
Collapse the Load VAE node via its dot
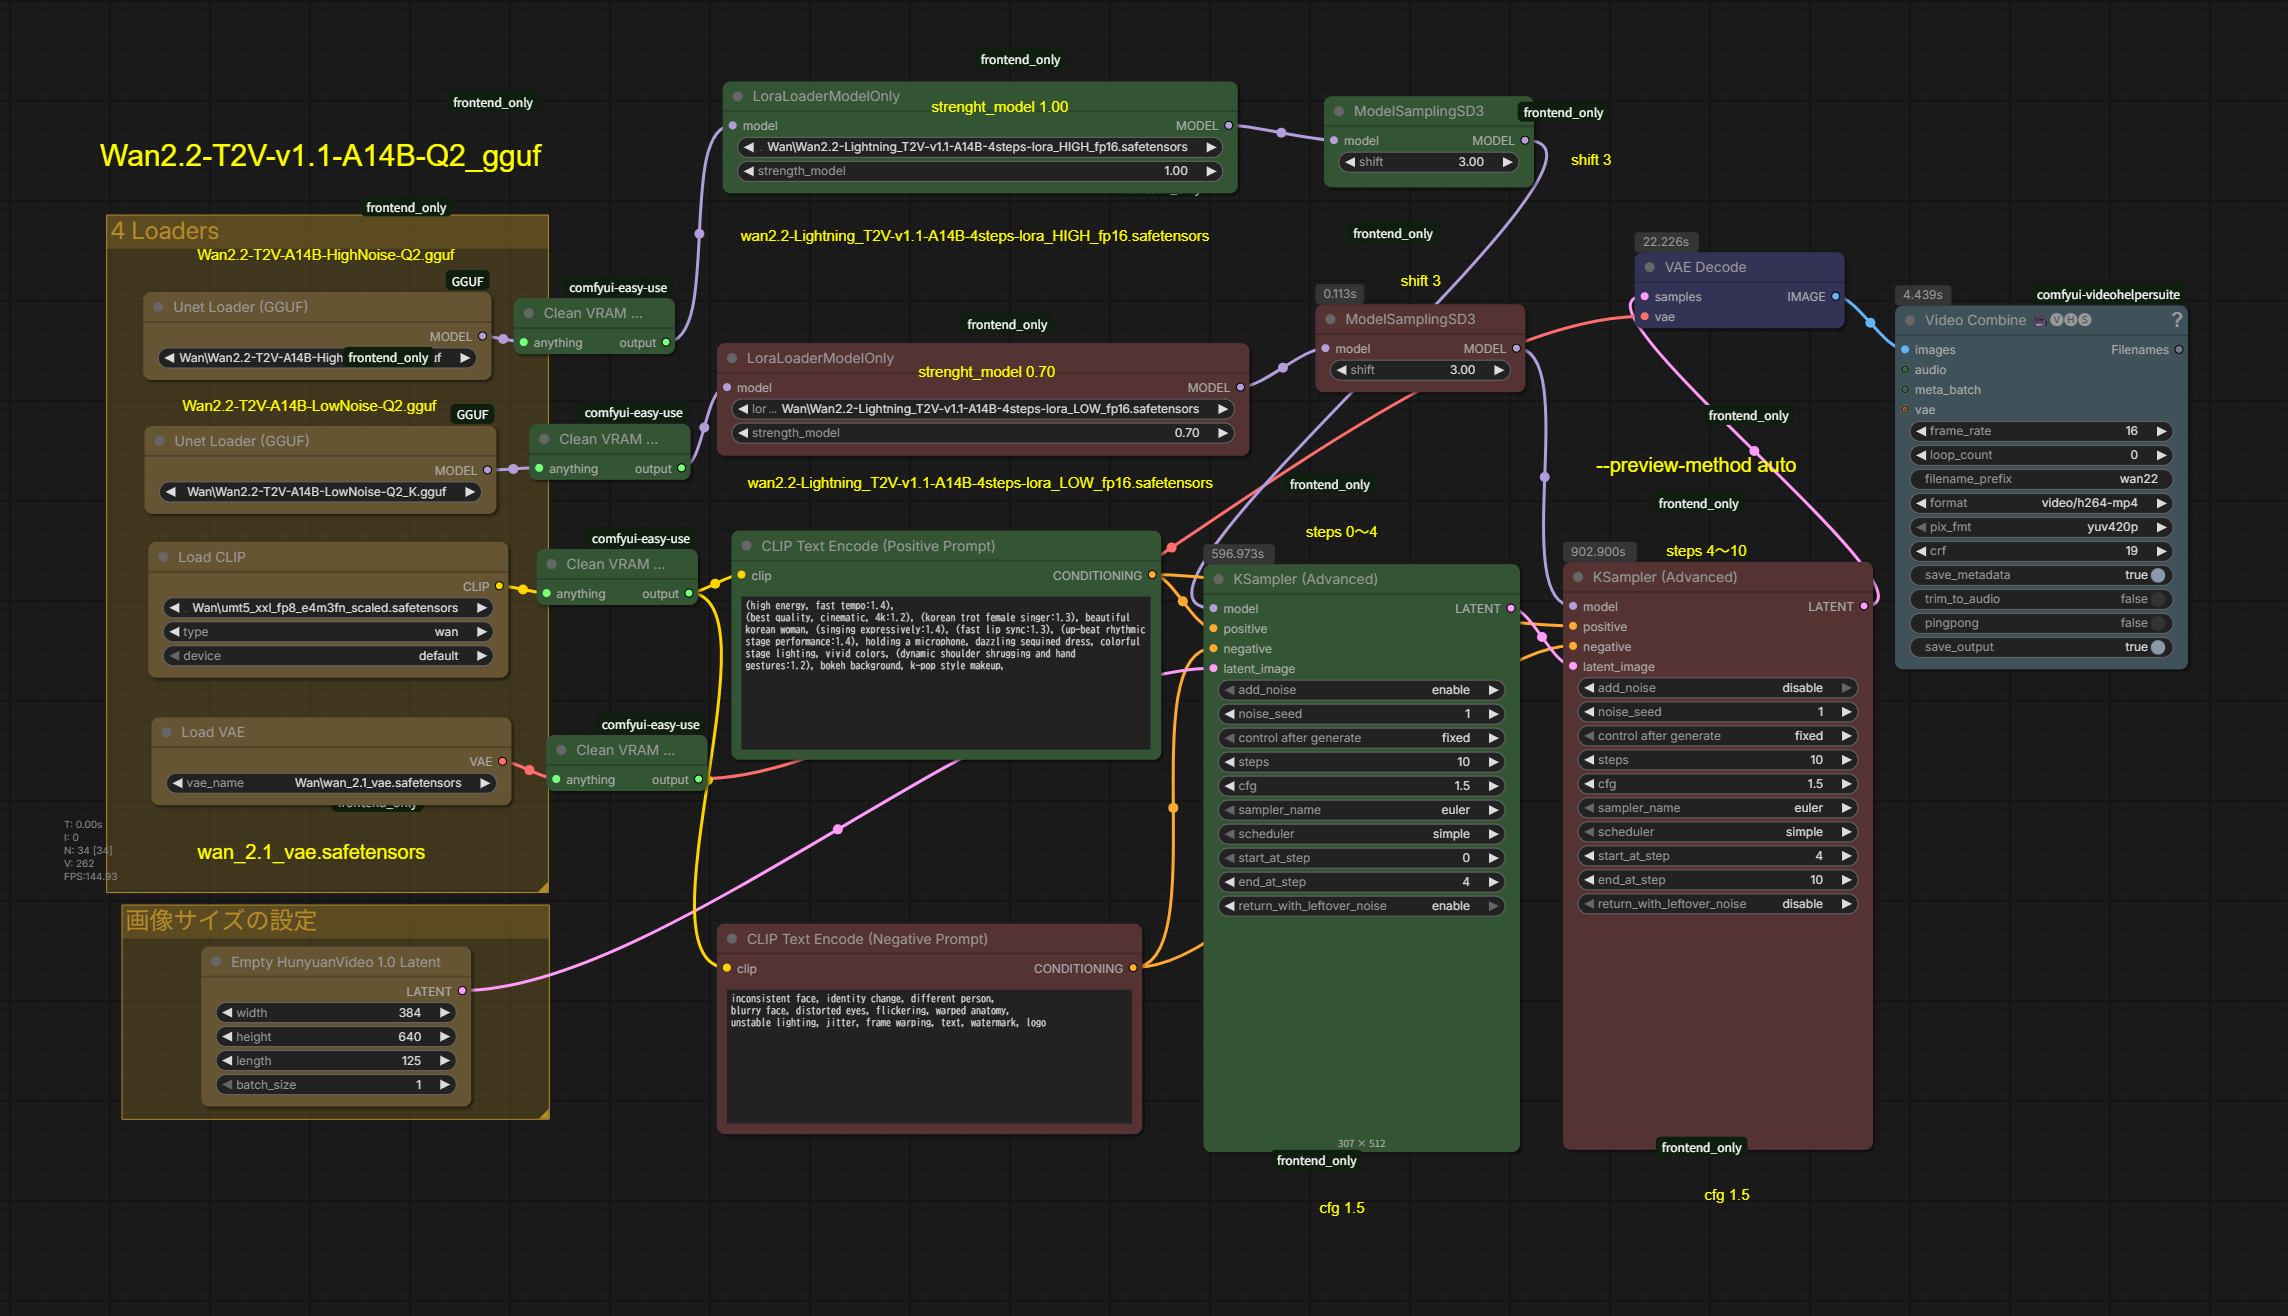166,732
